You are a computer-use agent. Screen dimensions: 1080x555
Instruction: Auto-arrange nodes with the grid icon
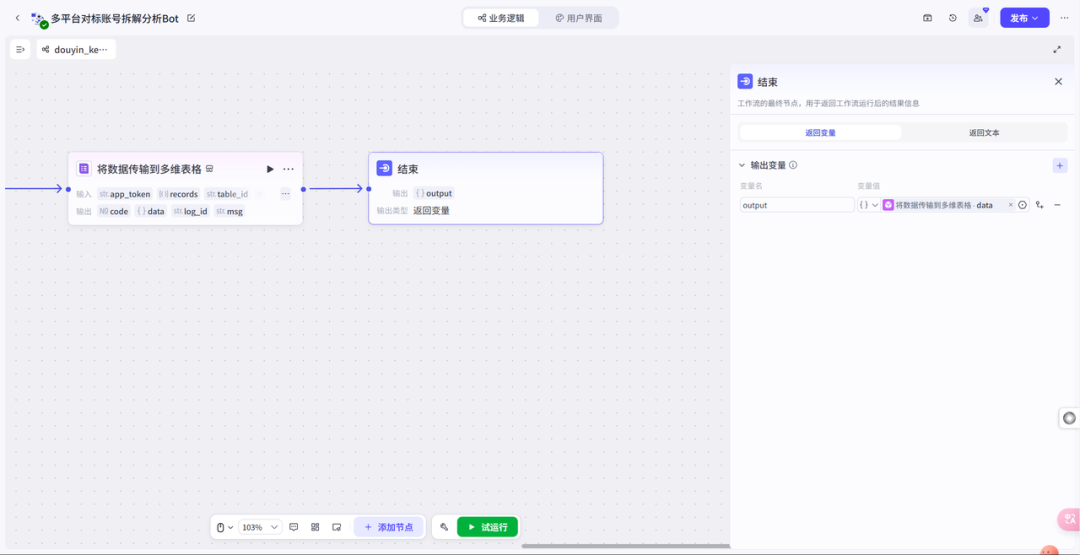[315, 527]
